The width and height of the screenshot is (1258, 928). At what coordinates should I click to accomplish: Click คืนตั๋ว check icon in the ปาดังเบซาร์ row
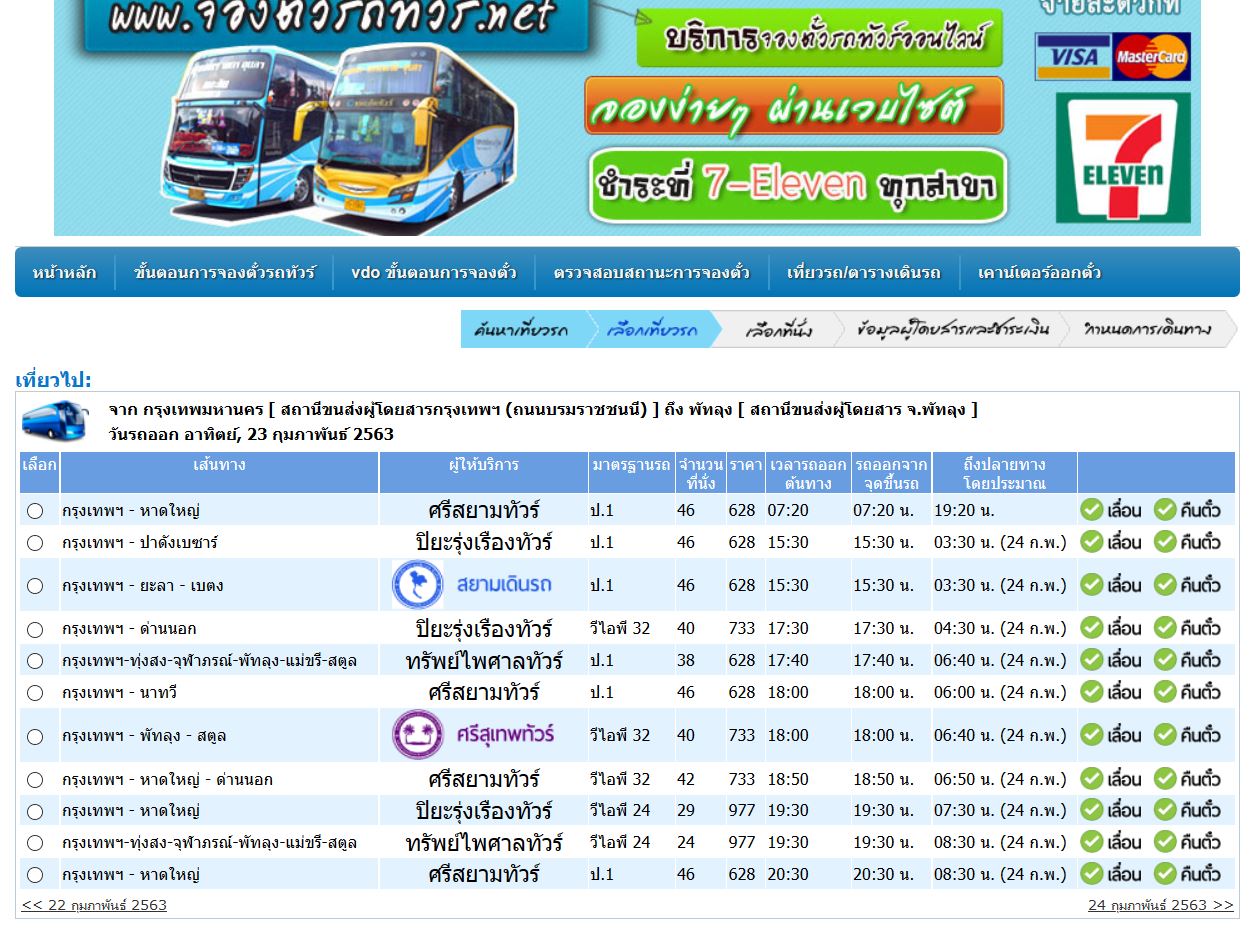pyautogui.click(x=1165, y=542)
